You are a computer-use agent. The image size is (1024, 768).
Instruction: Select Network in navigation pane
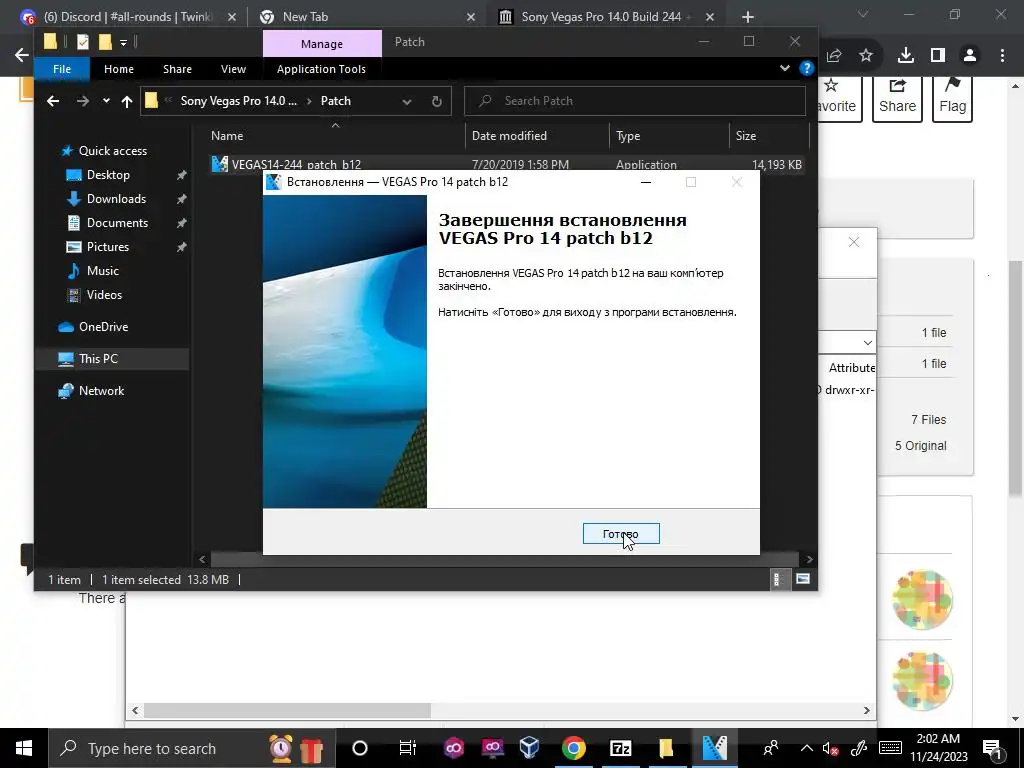point(101,391)
